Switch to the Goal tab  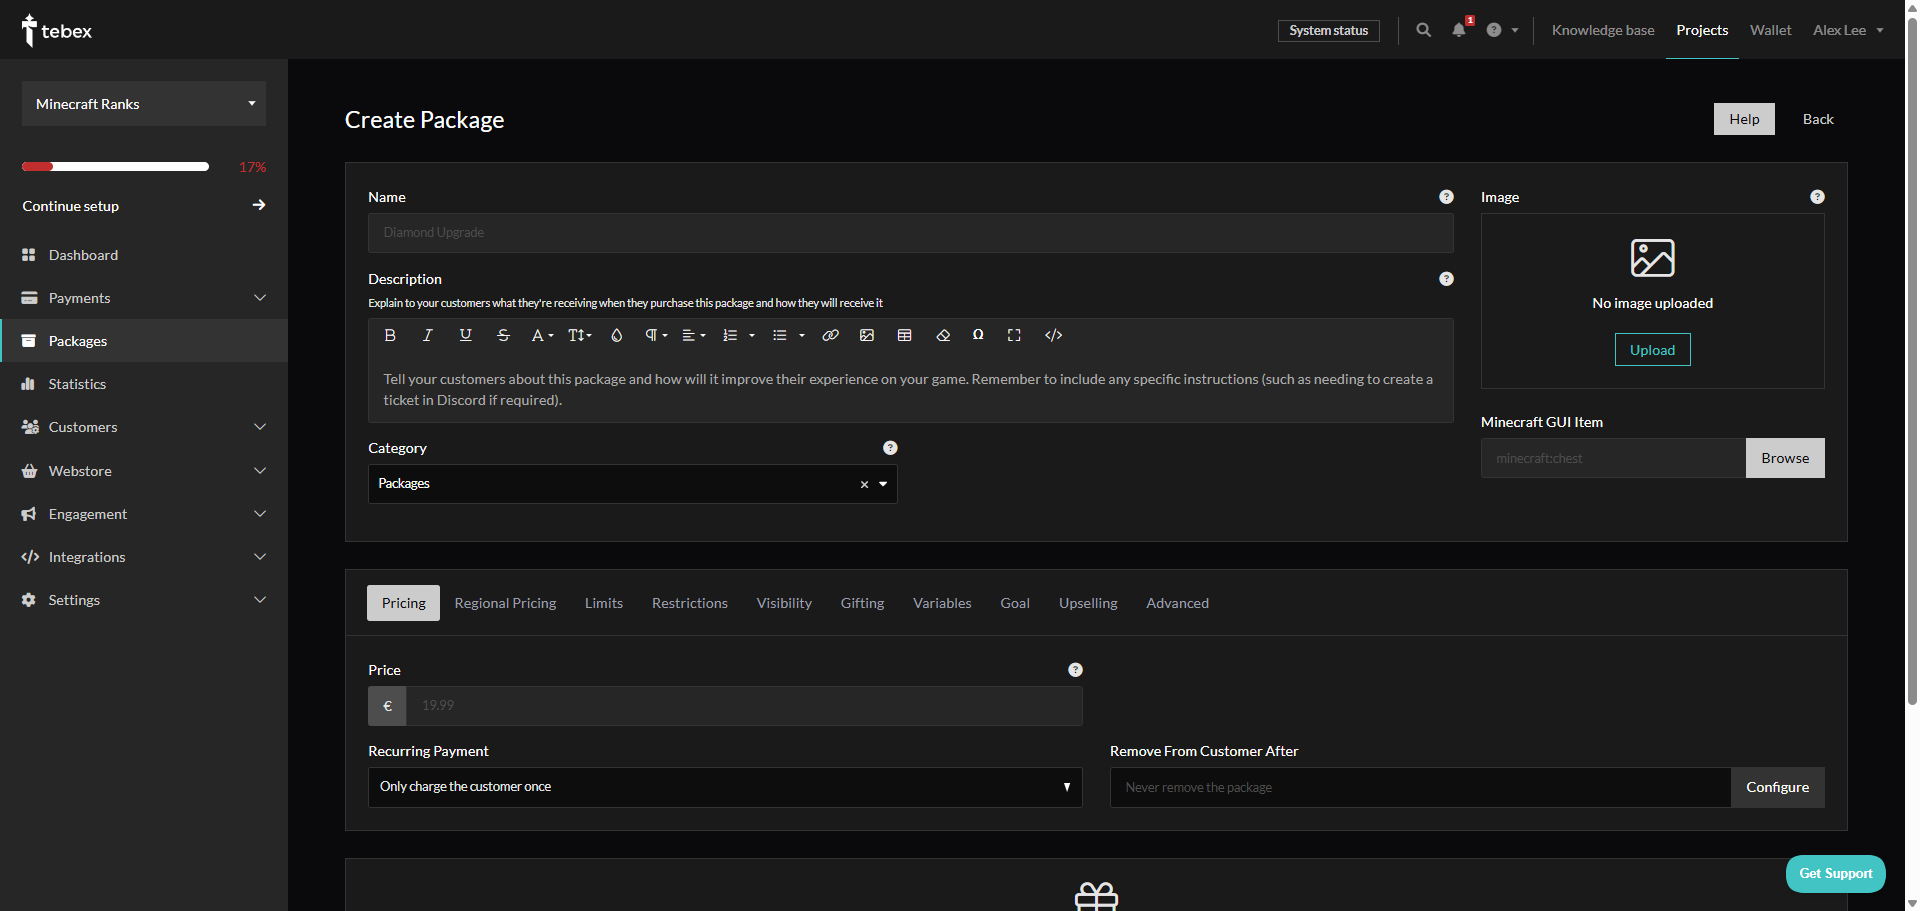coord(1015,603)
